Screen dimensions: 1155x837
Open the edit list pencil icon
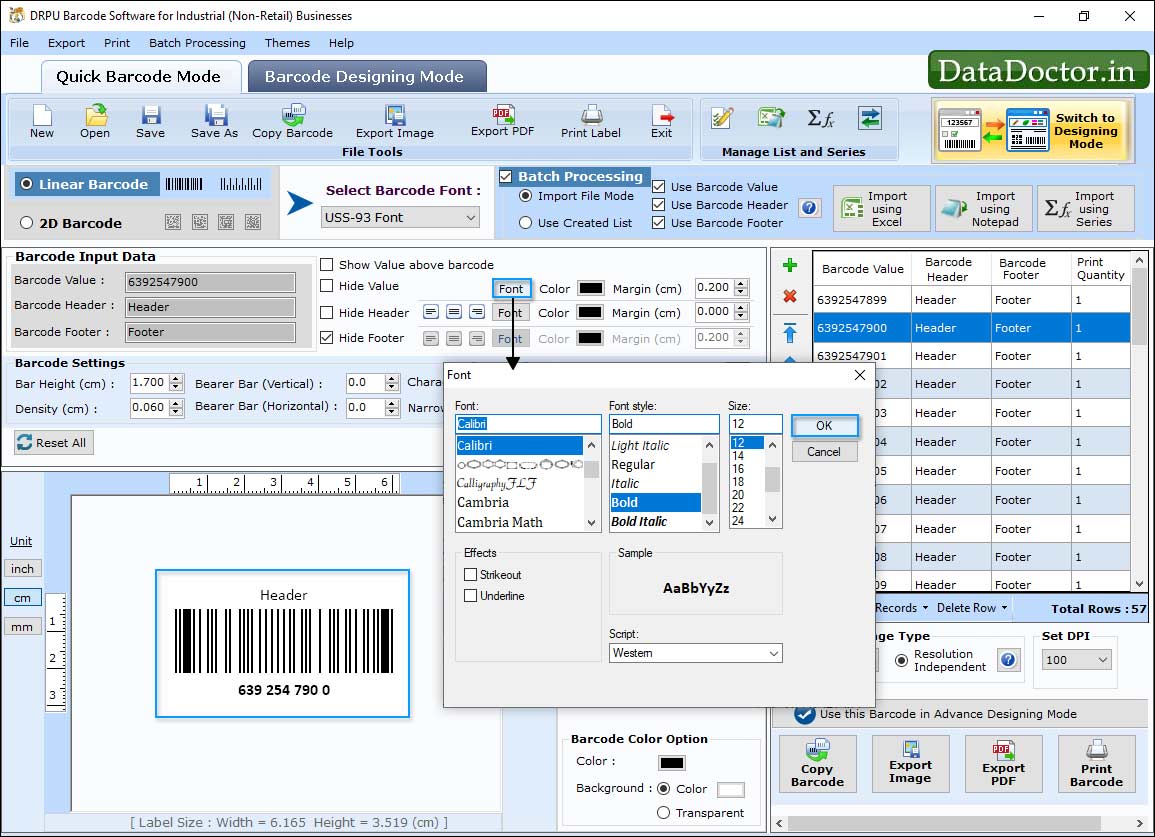(x=722, y=118)
